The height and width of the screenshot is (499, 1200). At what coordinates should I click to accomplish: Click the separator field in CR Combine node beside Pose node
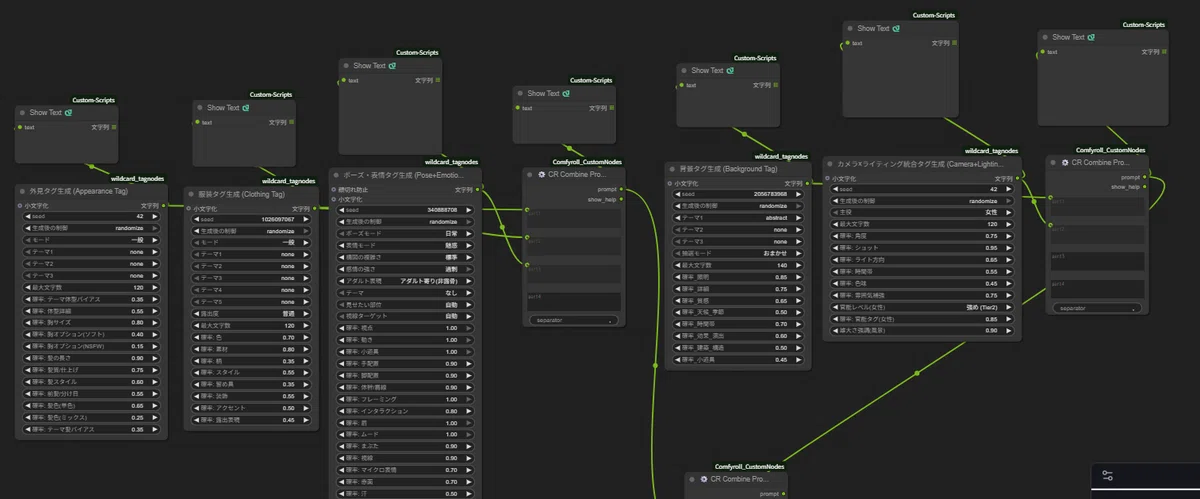[572, 320]
